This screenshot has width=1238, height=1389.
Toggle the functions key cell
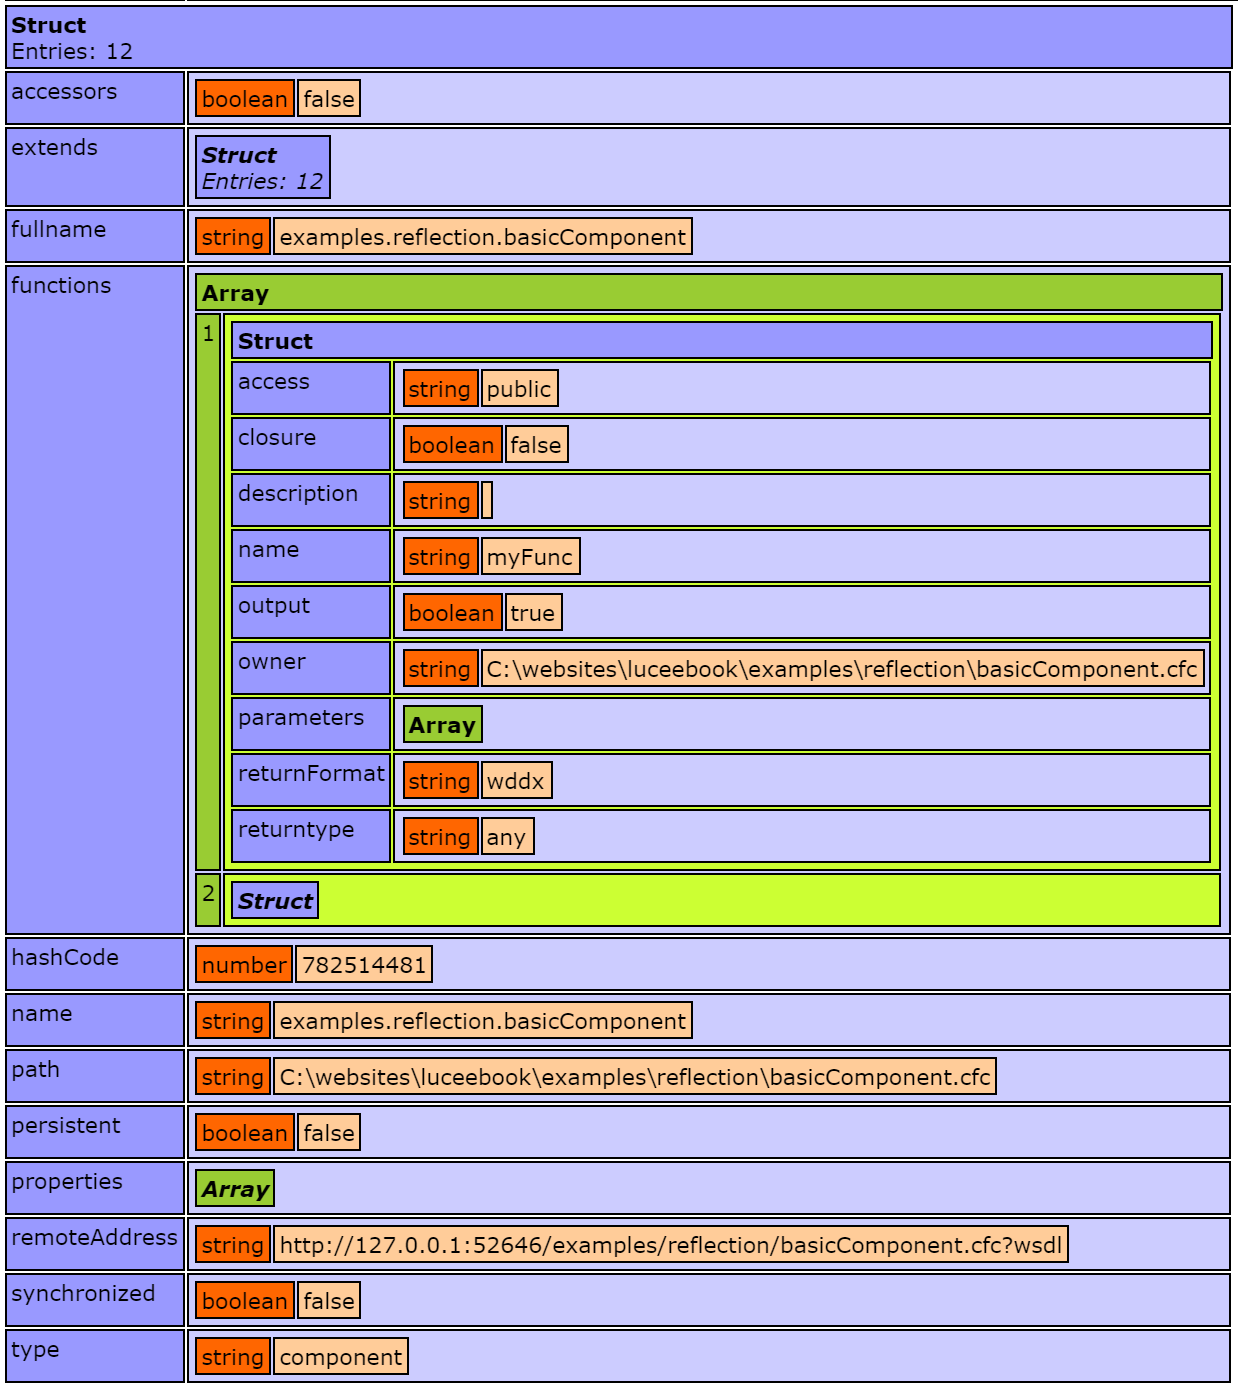point(95,600)
